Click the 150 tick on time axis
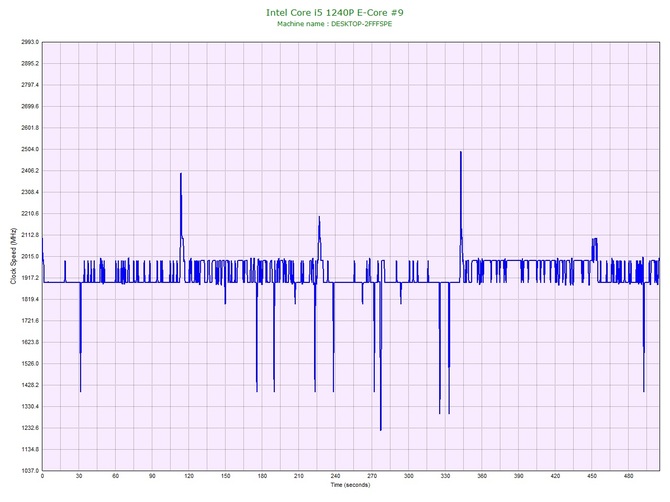 tap(226, 476)
